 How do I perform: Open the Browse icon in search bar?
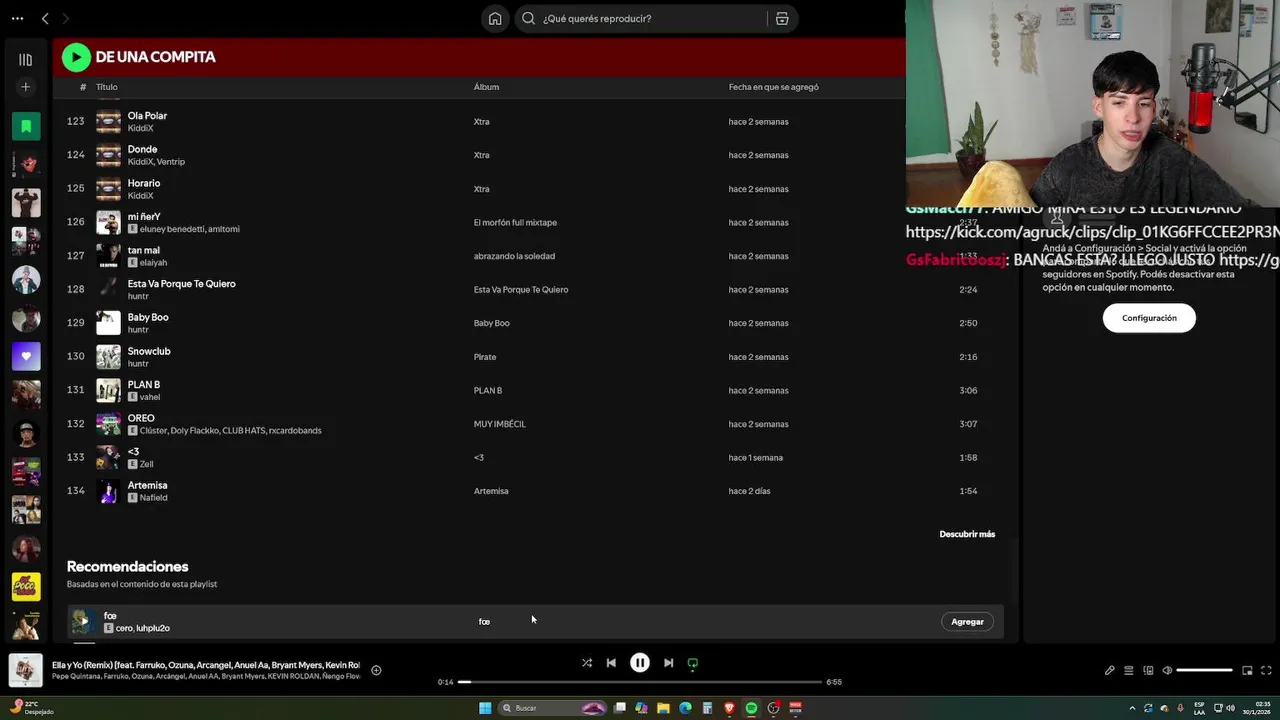[x=782, y=18]
